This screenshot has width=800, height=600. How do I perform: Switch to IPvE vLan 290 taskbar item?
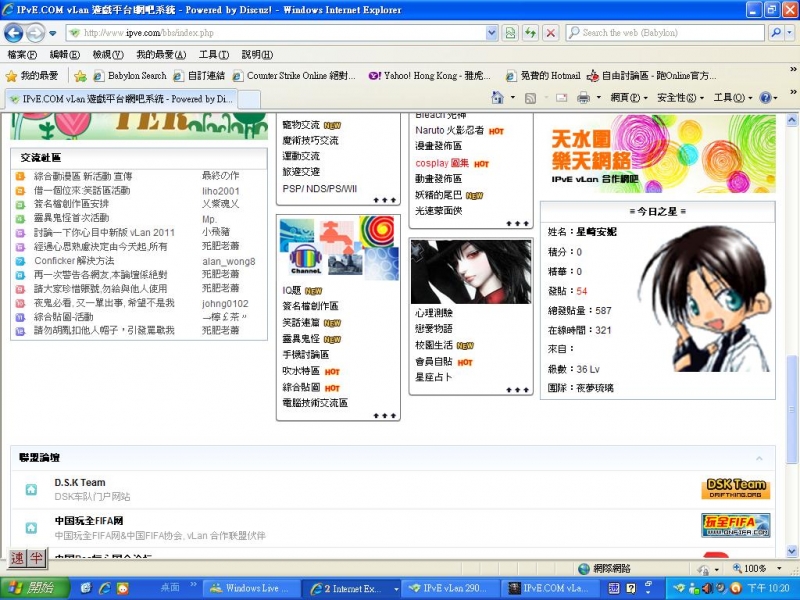click(451, 588)
